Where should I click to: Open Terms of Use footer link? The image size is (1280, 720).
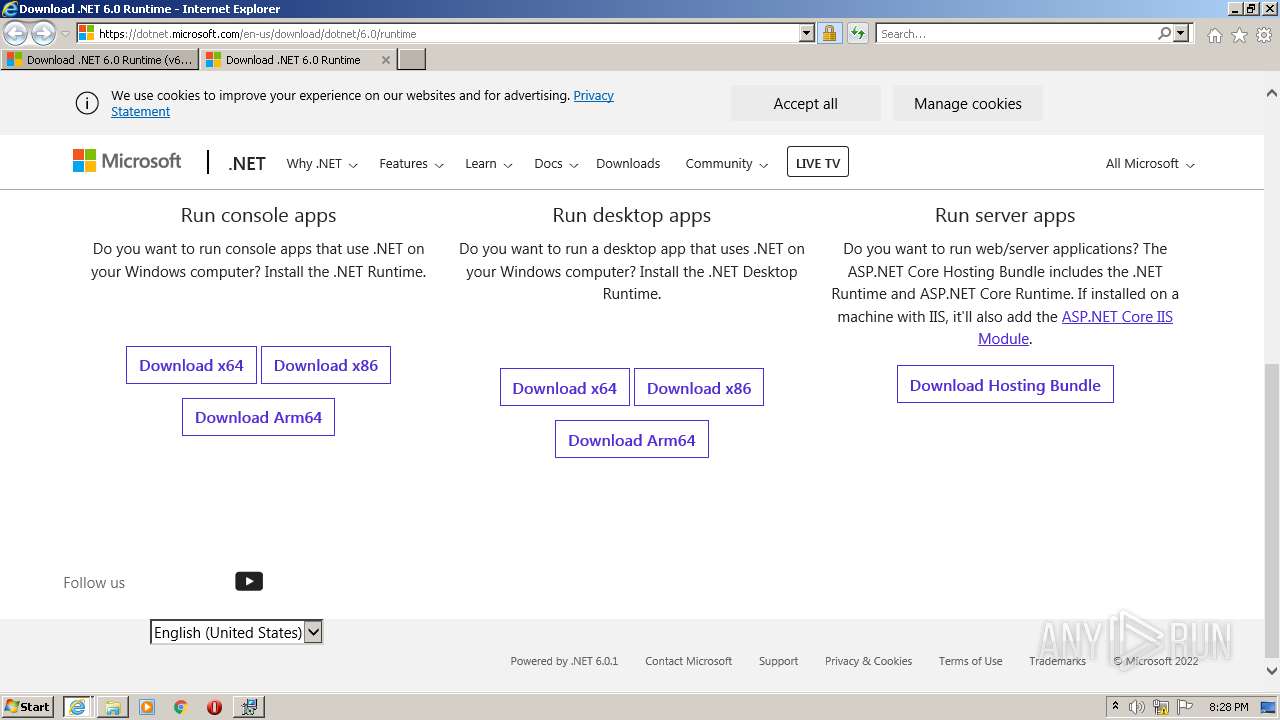click(x=970, y=661)
